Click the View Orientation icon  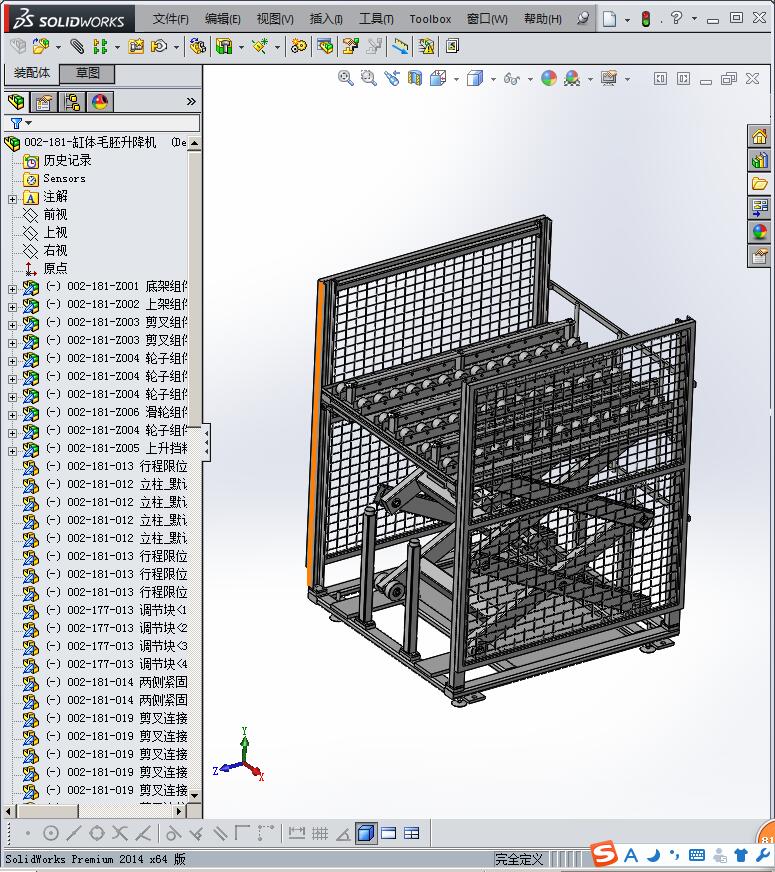[x=438, y=78]
